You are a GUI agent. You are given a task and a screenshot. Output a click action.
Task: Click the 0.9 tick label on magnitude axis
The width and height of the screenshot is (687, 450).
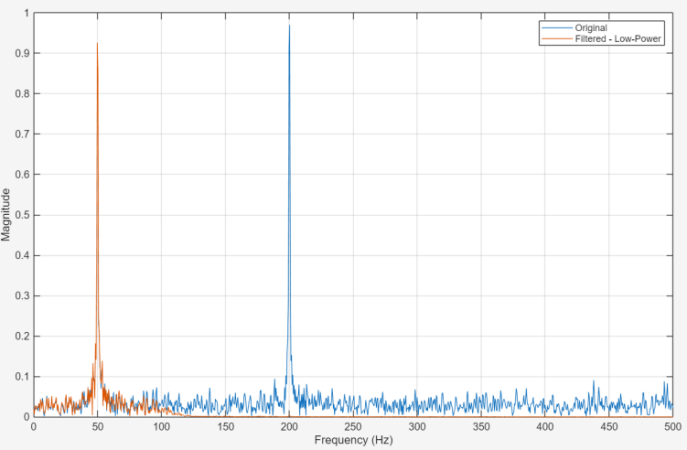pos(22,53)
